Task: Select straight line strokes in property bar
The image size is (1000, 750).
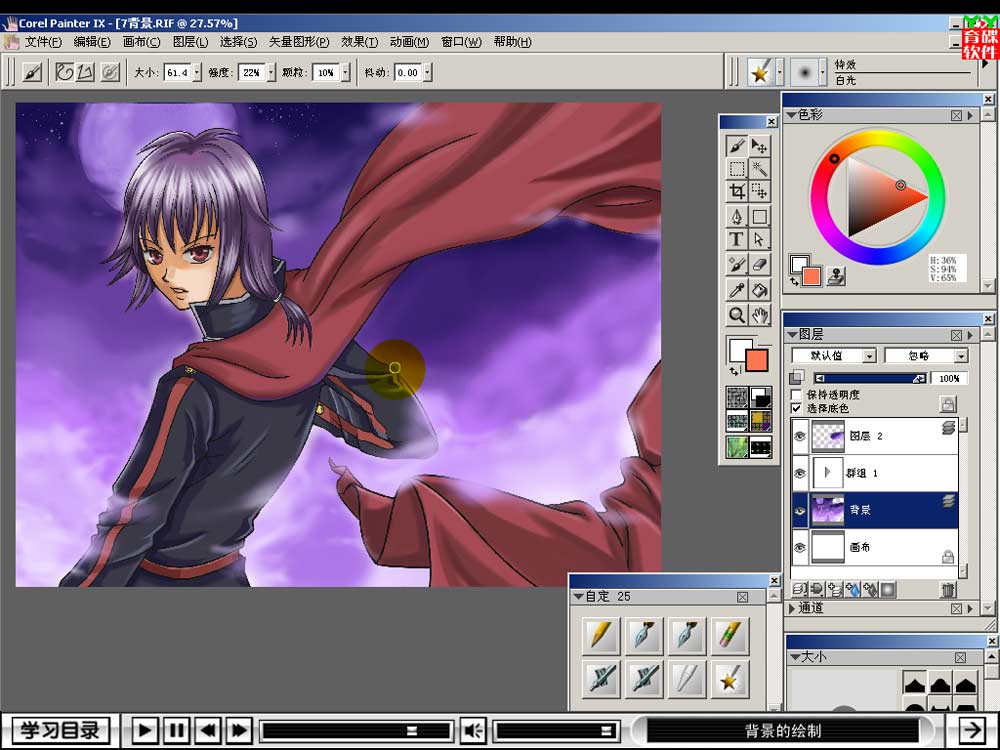Action: pyautogui.click(x=85, y=72)
